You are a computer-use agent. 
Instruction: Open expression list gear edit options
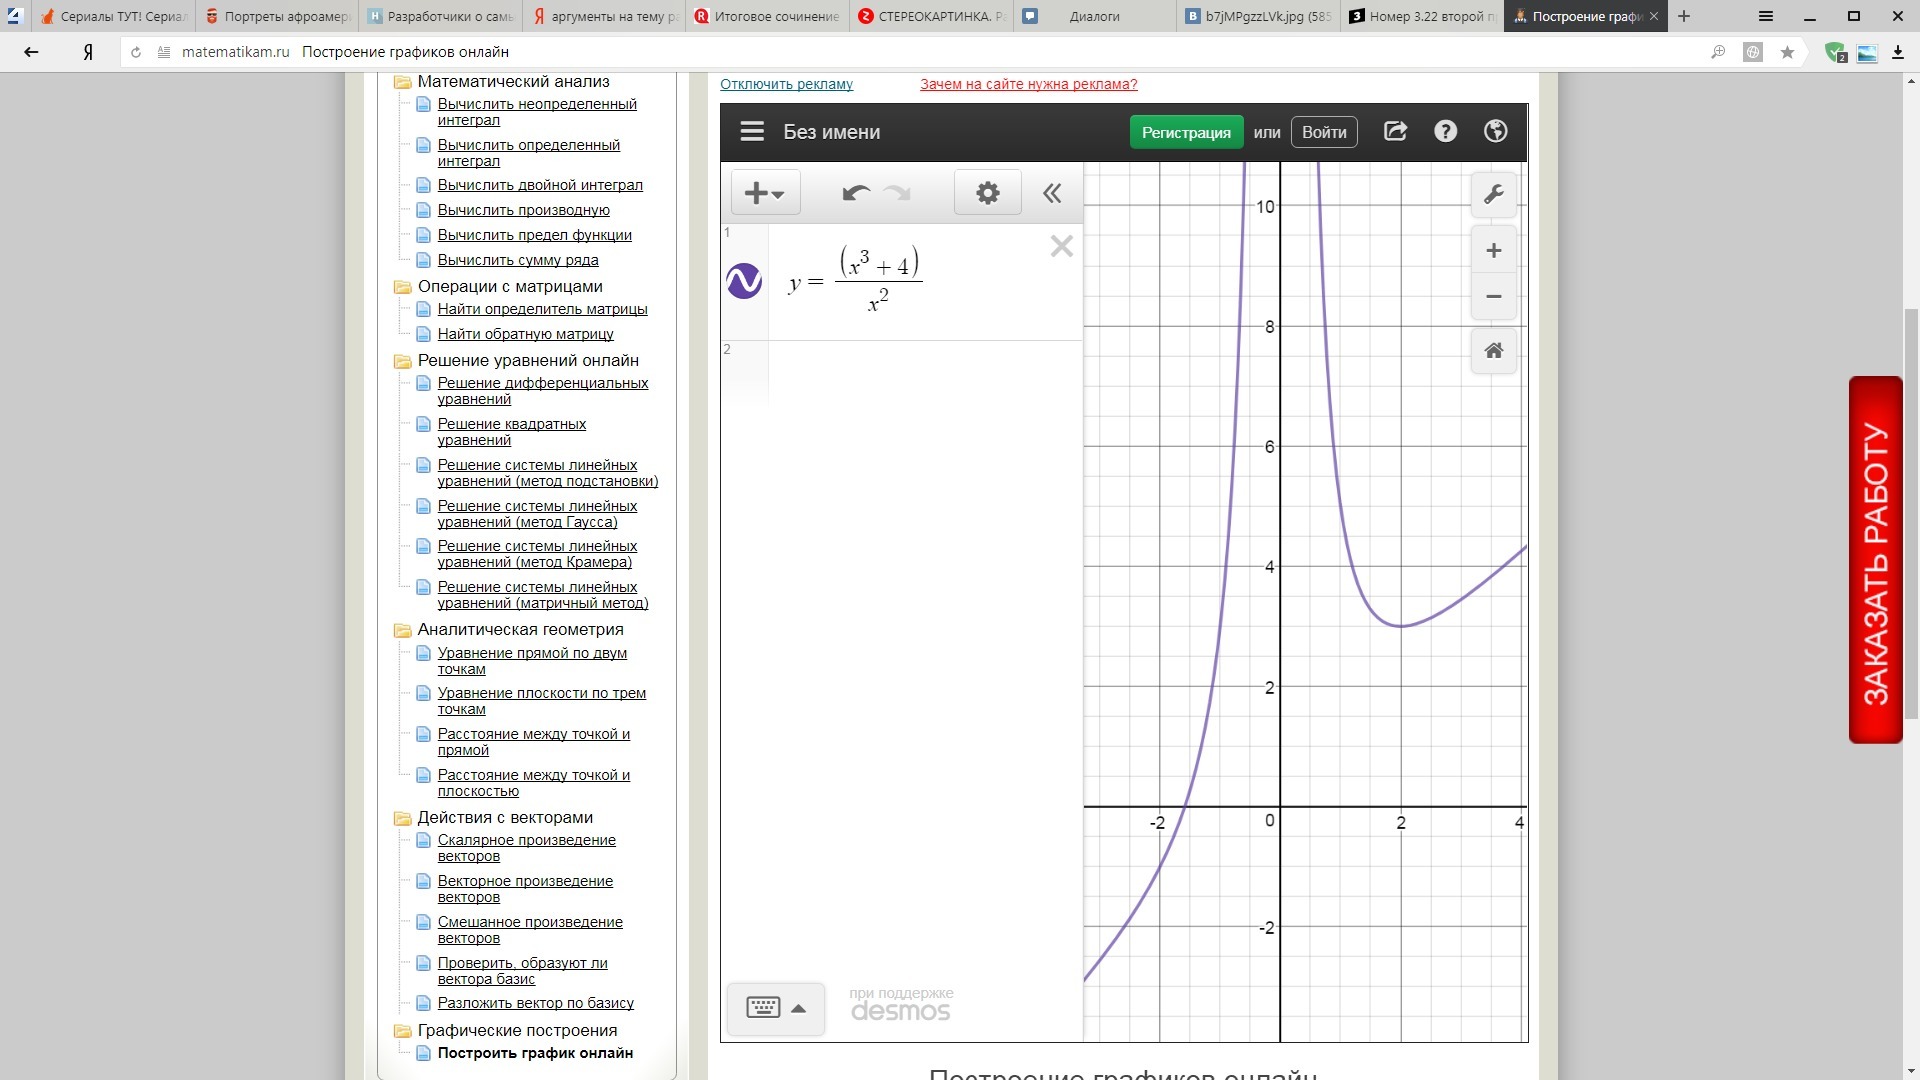[x=987, y=193]
